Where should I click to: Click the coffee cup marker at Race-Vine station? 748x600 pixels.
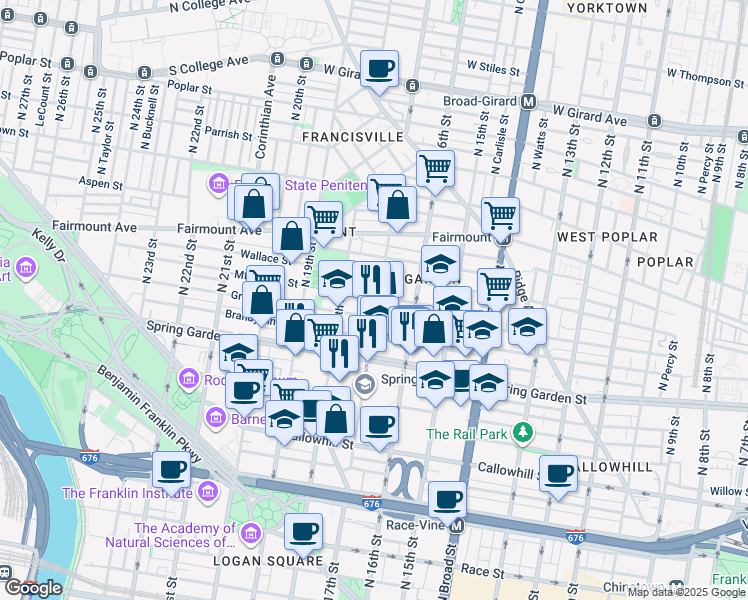pos(447,500)
